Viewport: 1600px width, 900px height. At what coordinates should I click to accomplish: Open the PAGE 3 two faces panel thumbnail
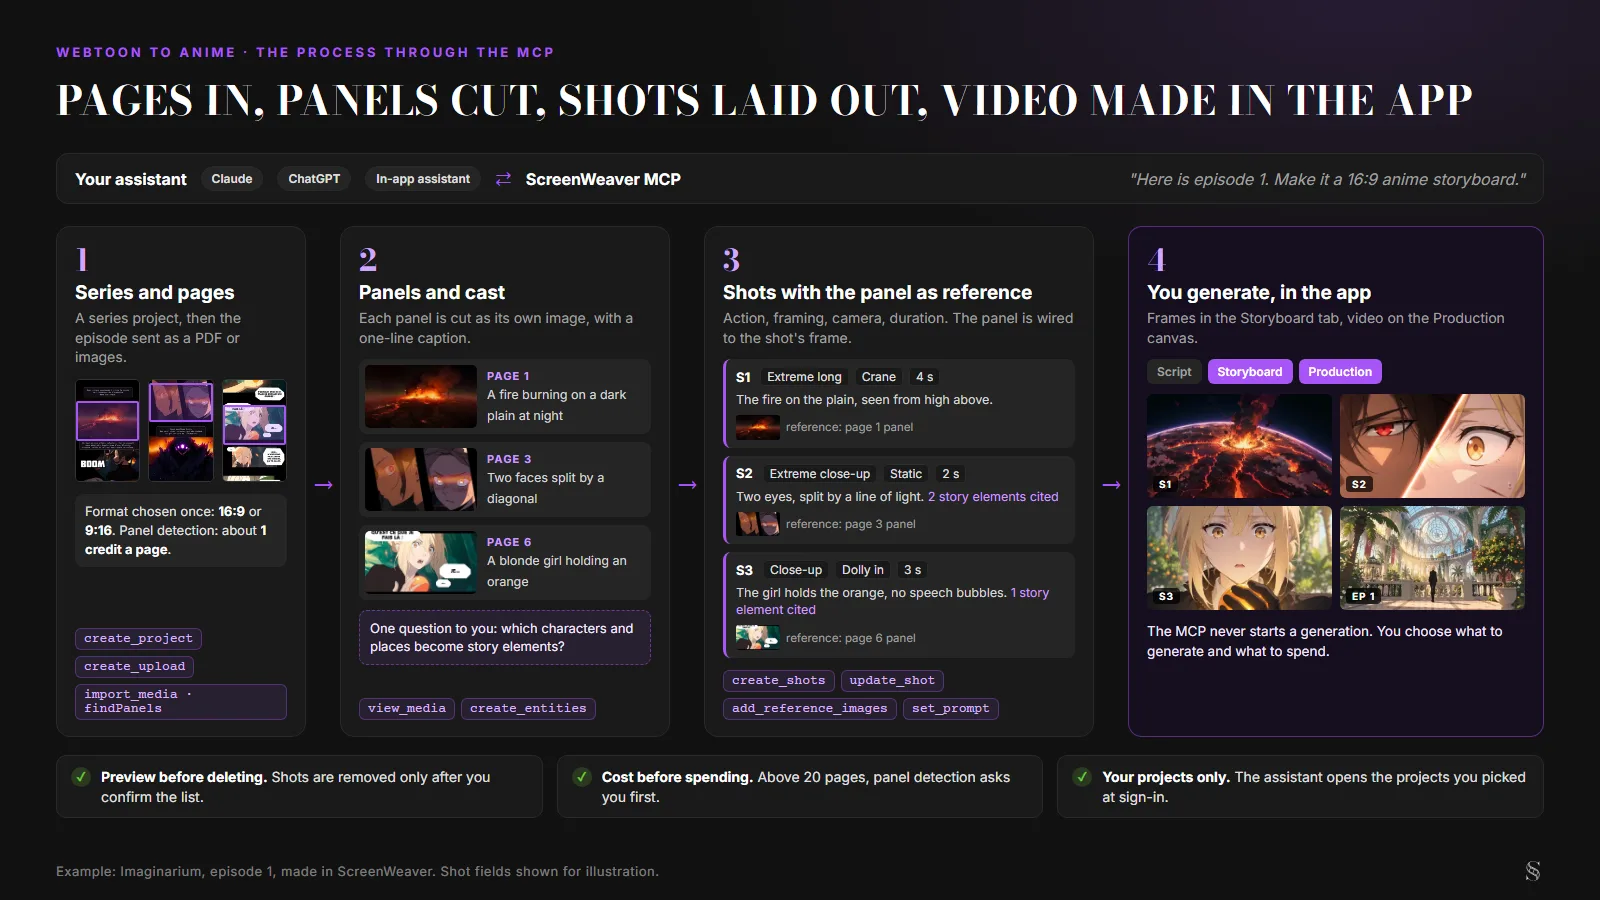tap(421, 479)
